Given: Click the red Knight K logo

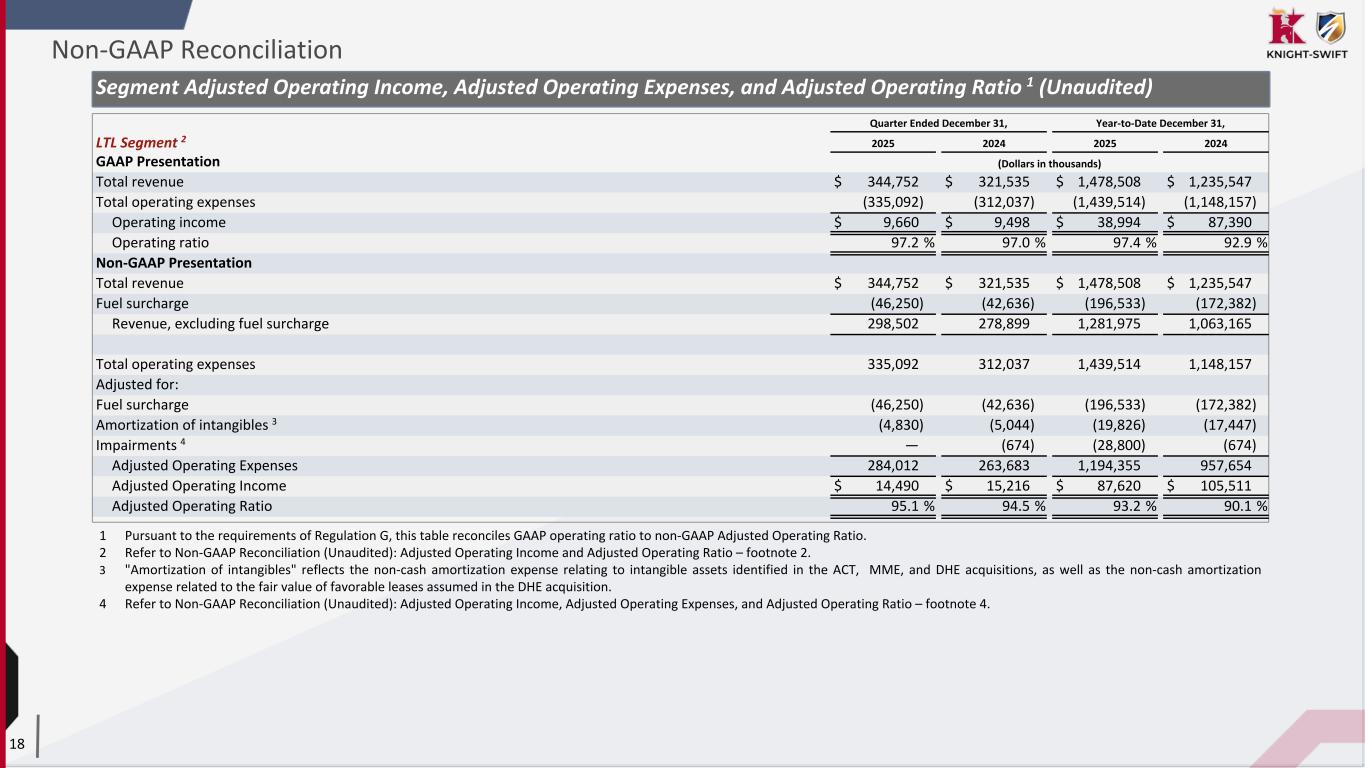Looking at the screenshot, I should click(x=1285, y=26).
